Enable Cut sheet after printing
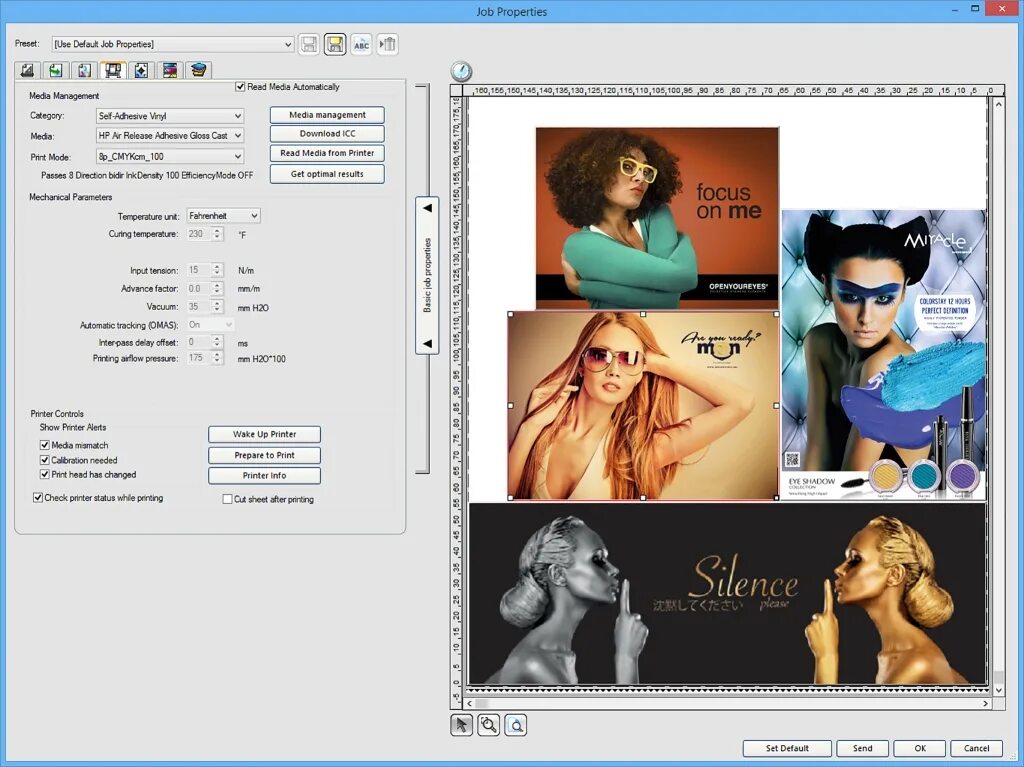This screenshot has height=767, width=1024. point(227,499)
